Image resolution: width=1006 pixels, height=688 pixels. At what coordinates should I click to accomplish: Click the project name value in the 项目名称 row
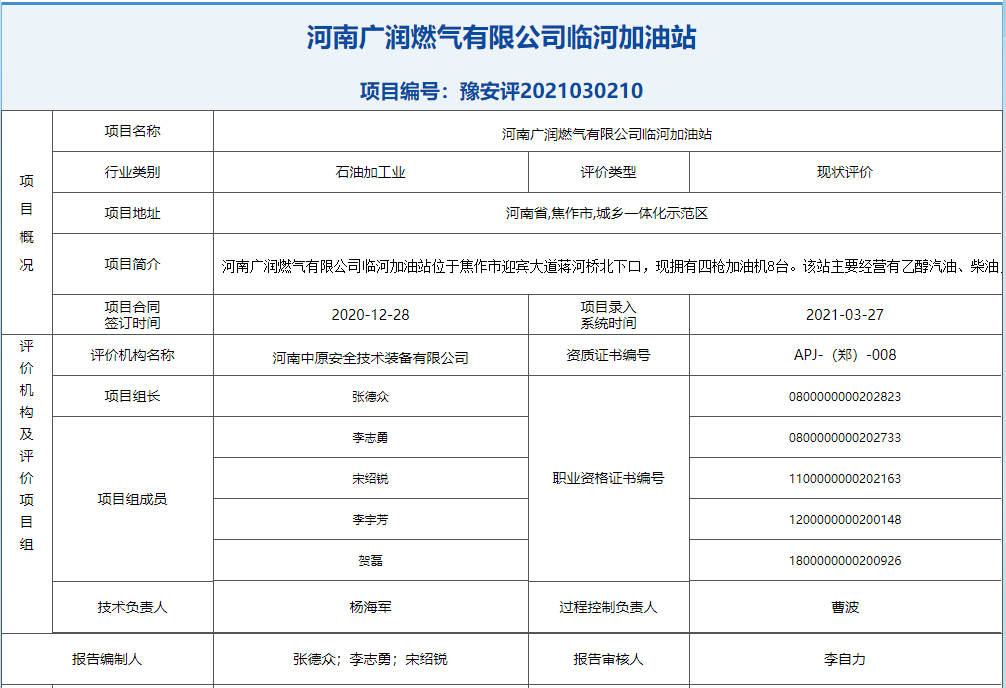click(x=607, y=134)
